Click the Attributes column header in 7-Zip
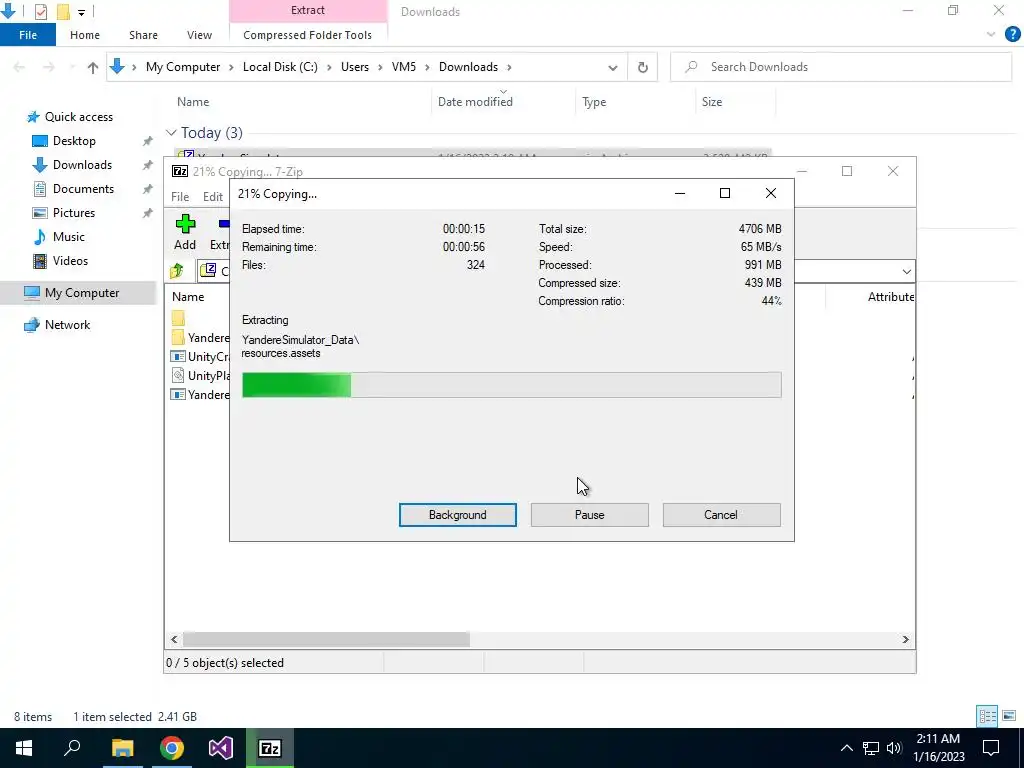The height and width of the screenshot is (768, 1024). tap(891, 296)
